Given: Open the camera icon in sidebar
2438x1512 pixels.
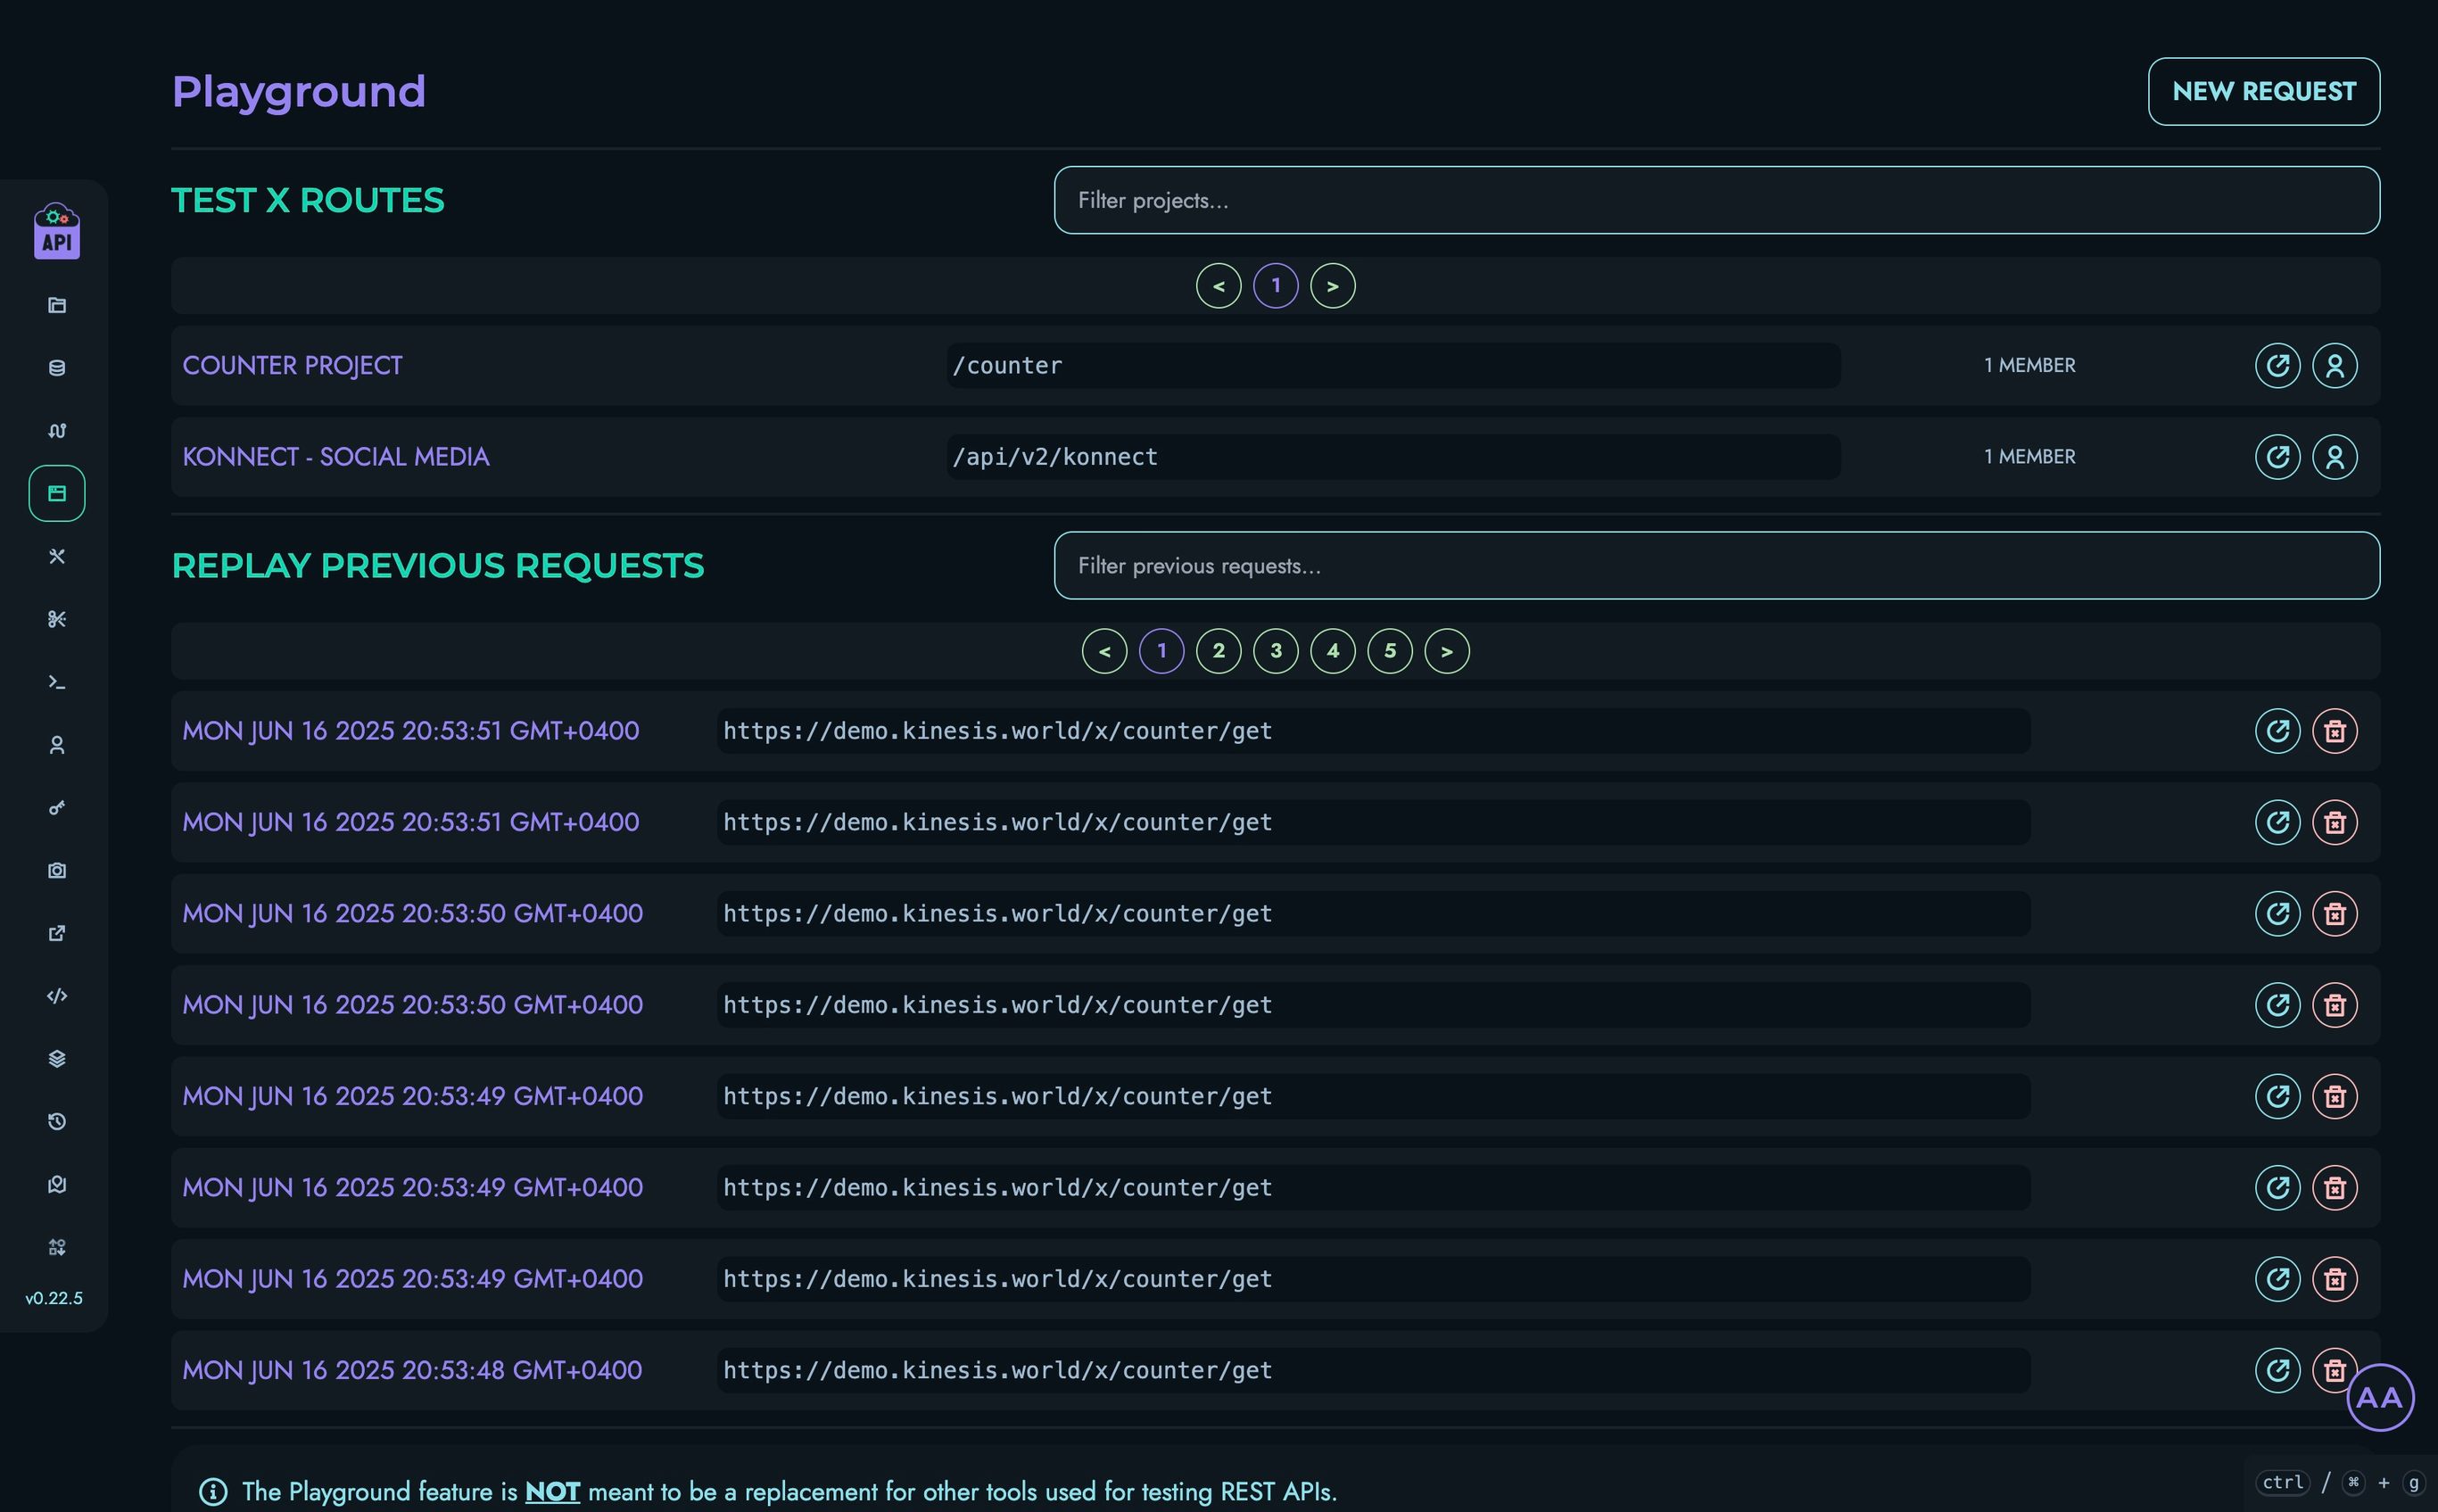Looking at the screenshot, I should tap(57, 870).
